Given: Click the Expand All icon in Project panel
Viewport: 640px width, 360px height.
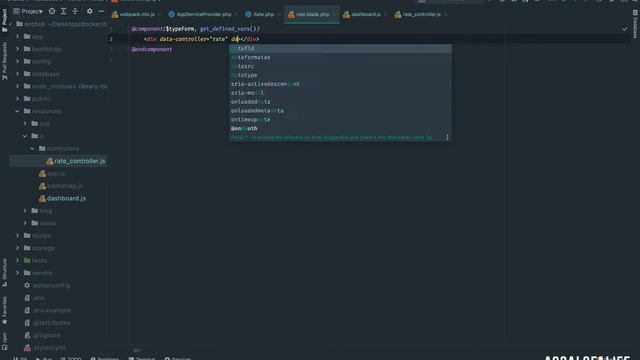Looking at the screenshot, I should click(x=63, y=11).
